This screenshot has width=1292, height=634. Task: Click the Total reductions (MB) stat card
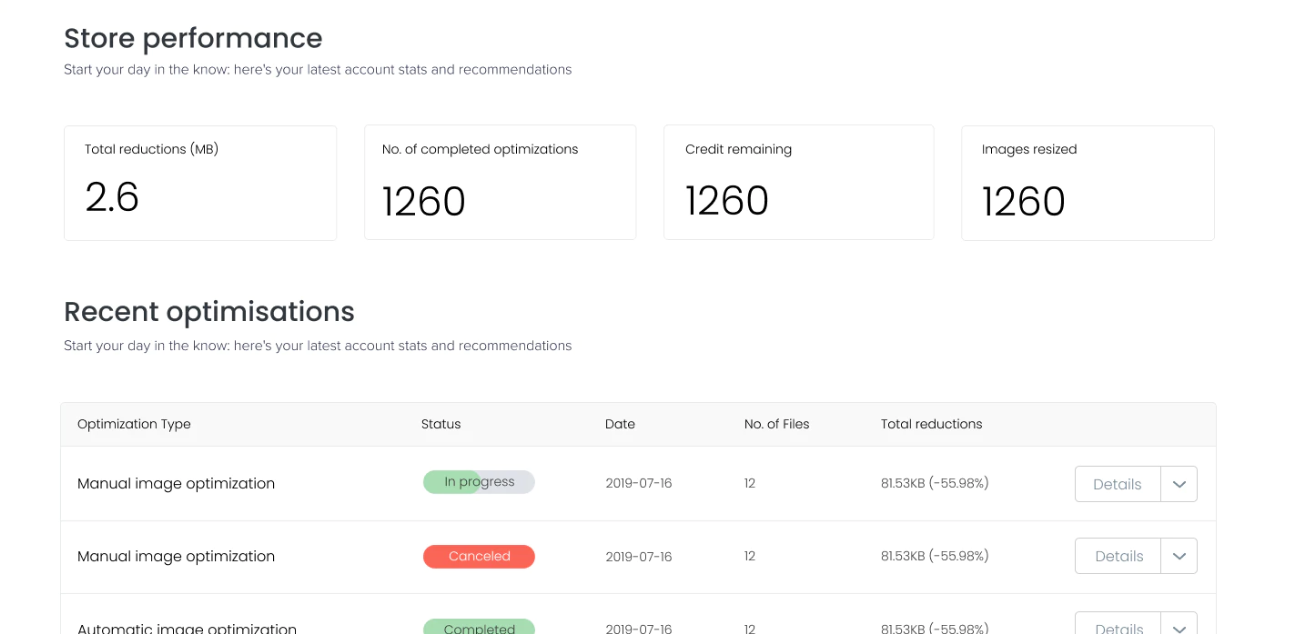click(200, 182)
